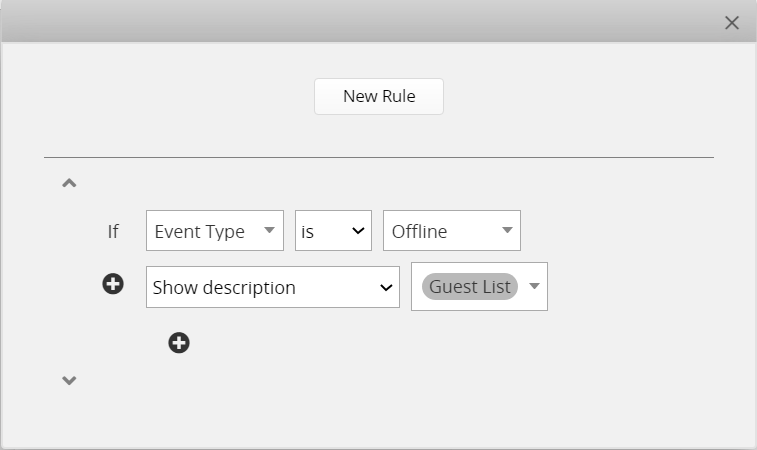757x450 pixels.
Task: Click the chevron in the Show description selector
Action: 386,288
